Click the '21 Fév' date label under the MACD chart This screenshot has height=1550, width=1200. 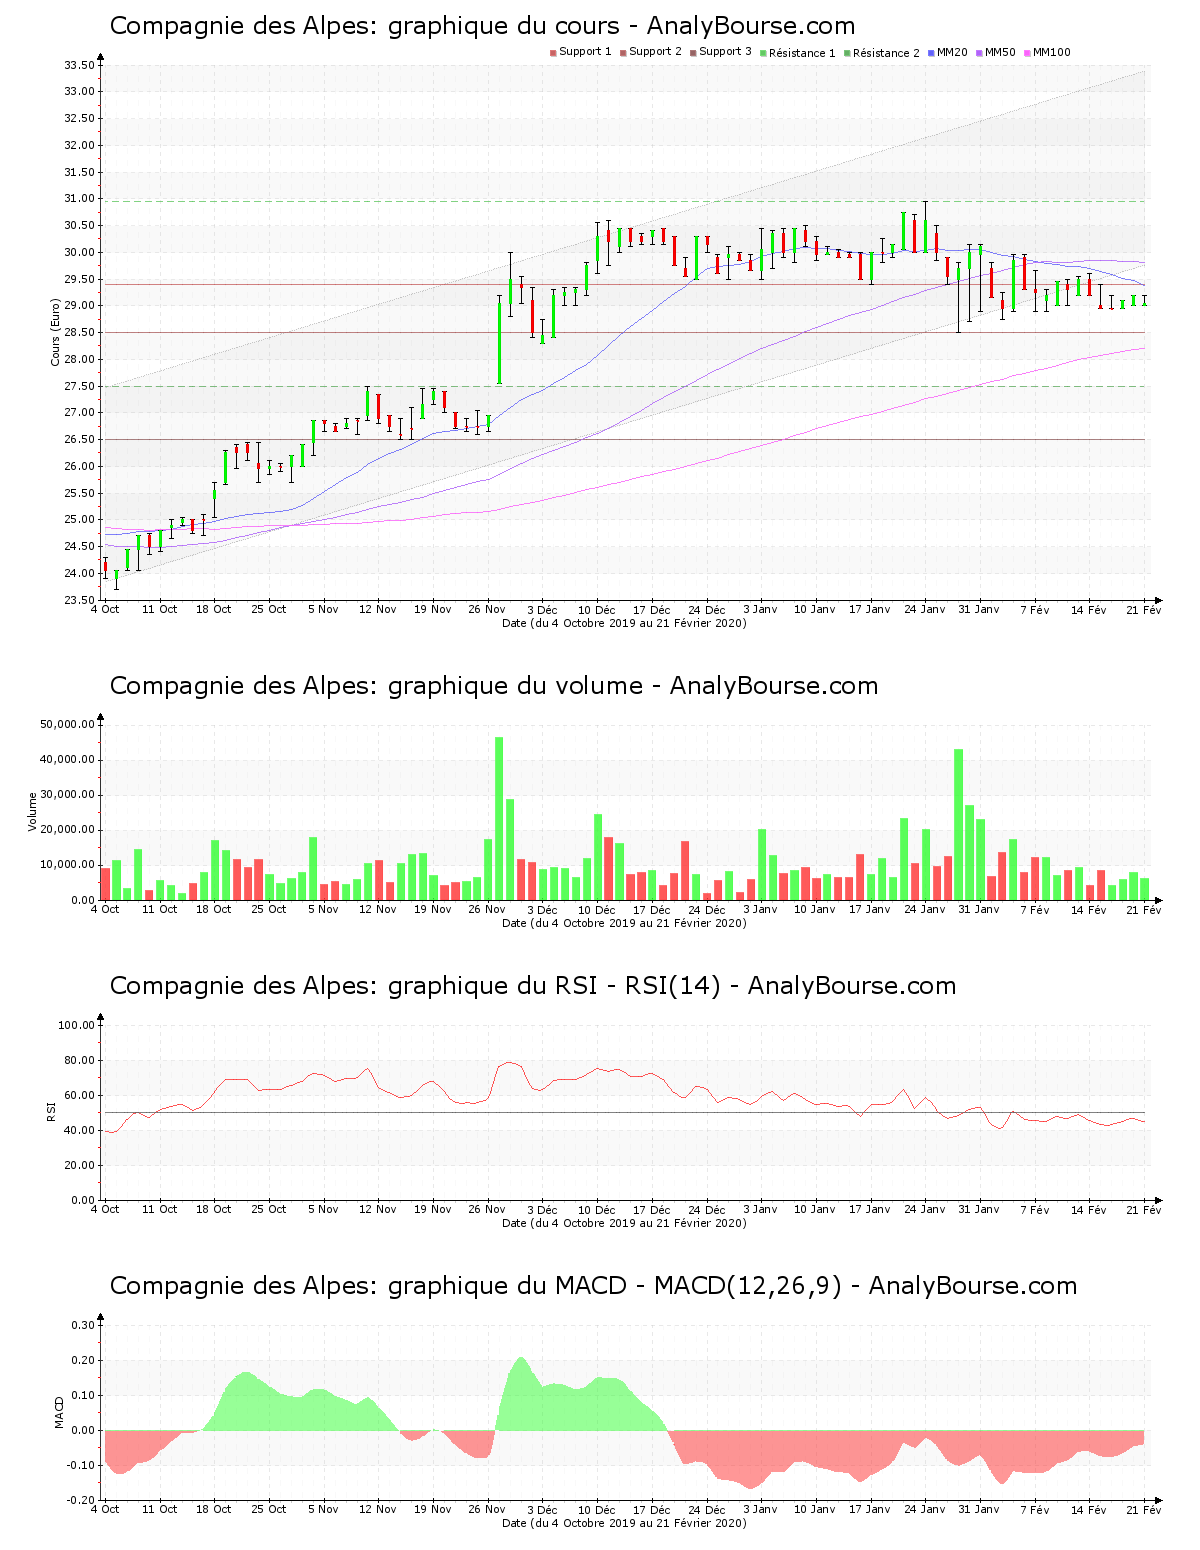pos(1144,1509)
